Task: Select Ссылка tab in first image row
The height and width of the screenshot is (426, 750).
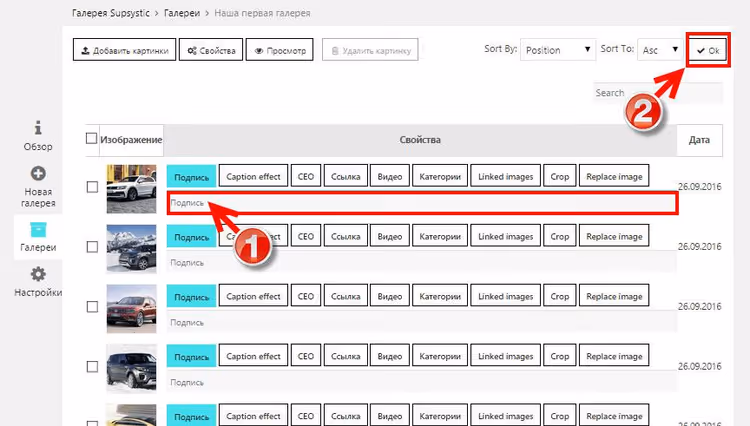Action: [x=346, y=176]
